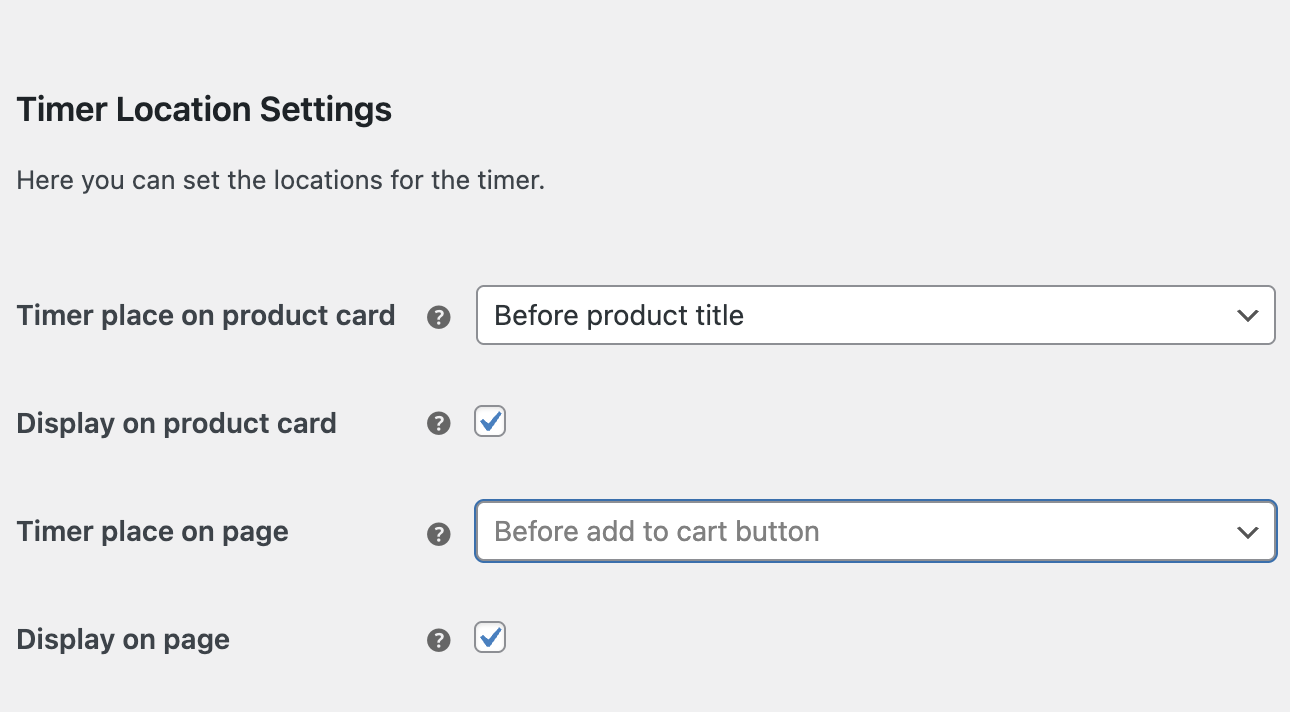Click the word 'Settings' in the section heading

point(326,109)
